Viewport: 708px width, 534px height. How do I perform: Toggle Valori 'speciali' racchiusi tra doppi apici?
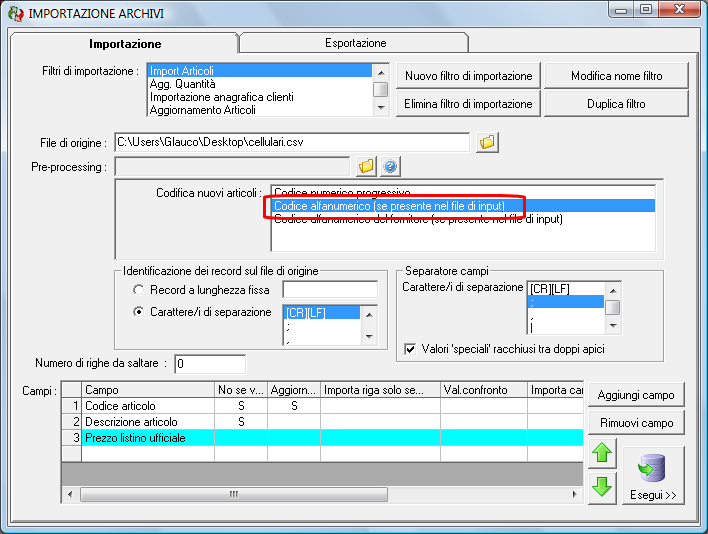coord(410,349)
